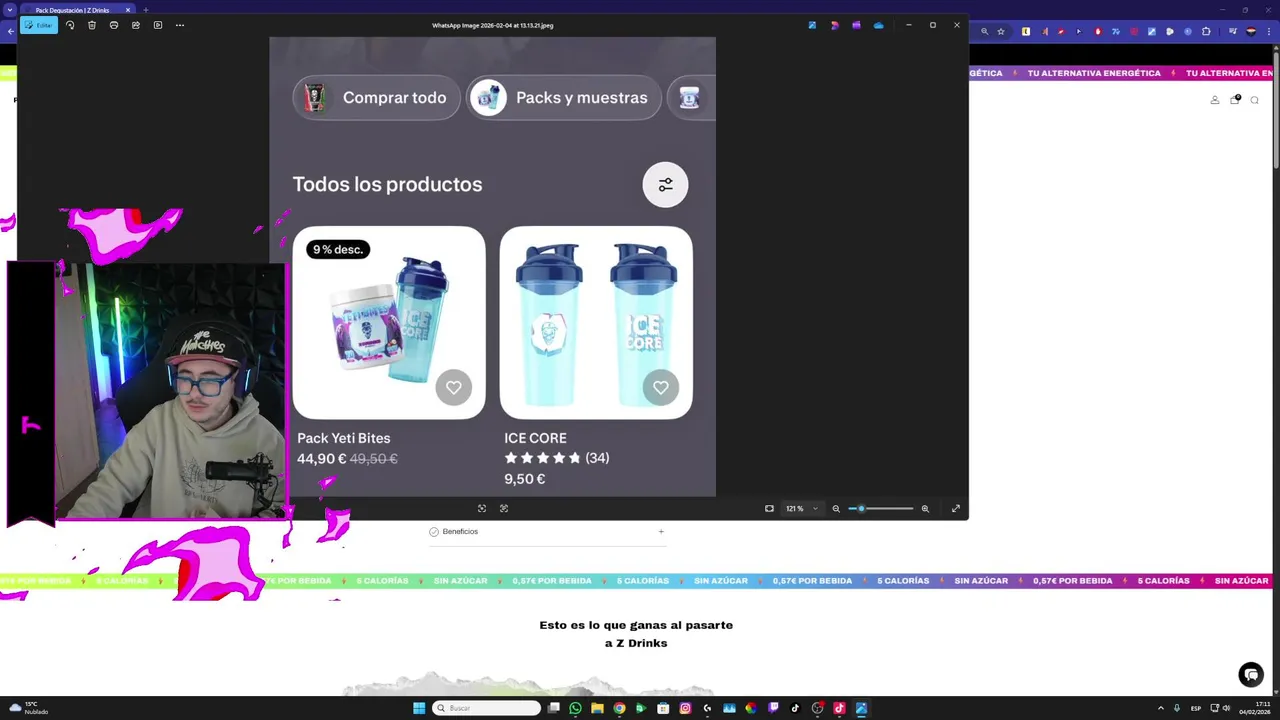
Task: Open WhatsApp from the taskbar
Action: point(575,708)
